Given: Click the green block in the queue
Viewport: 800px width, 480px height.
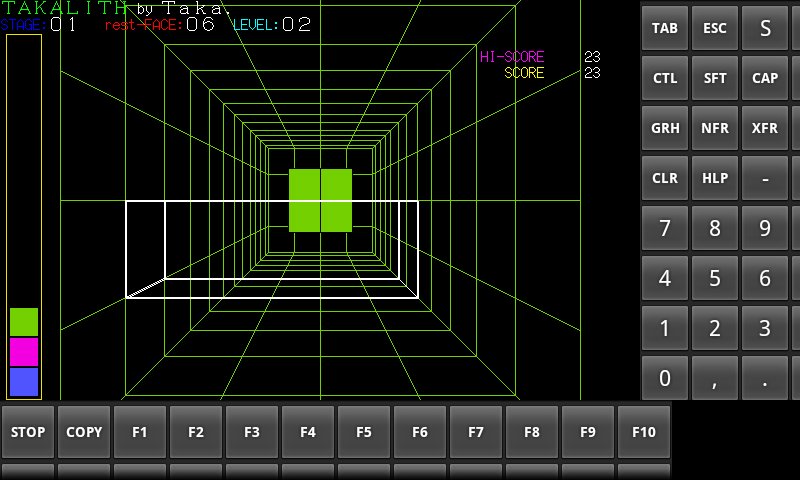Looking at the screenshot, I should (24, 322).
